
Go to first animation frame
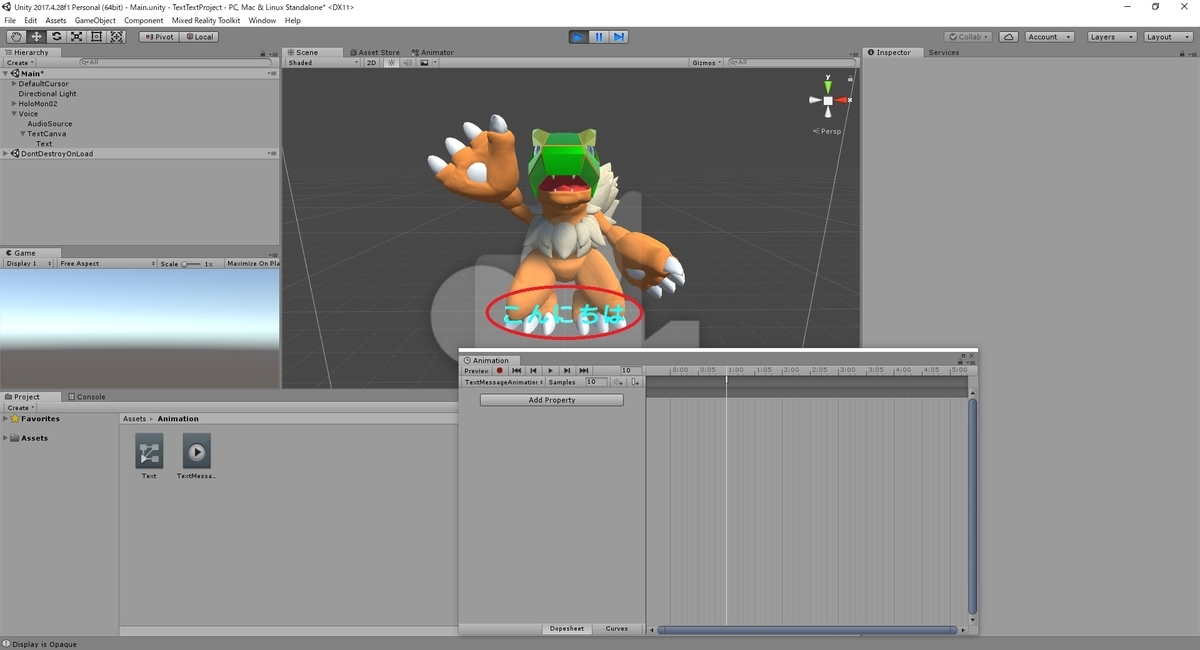pos(517,370)
